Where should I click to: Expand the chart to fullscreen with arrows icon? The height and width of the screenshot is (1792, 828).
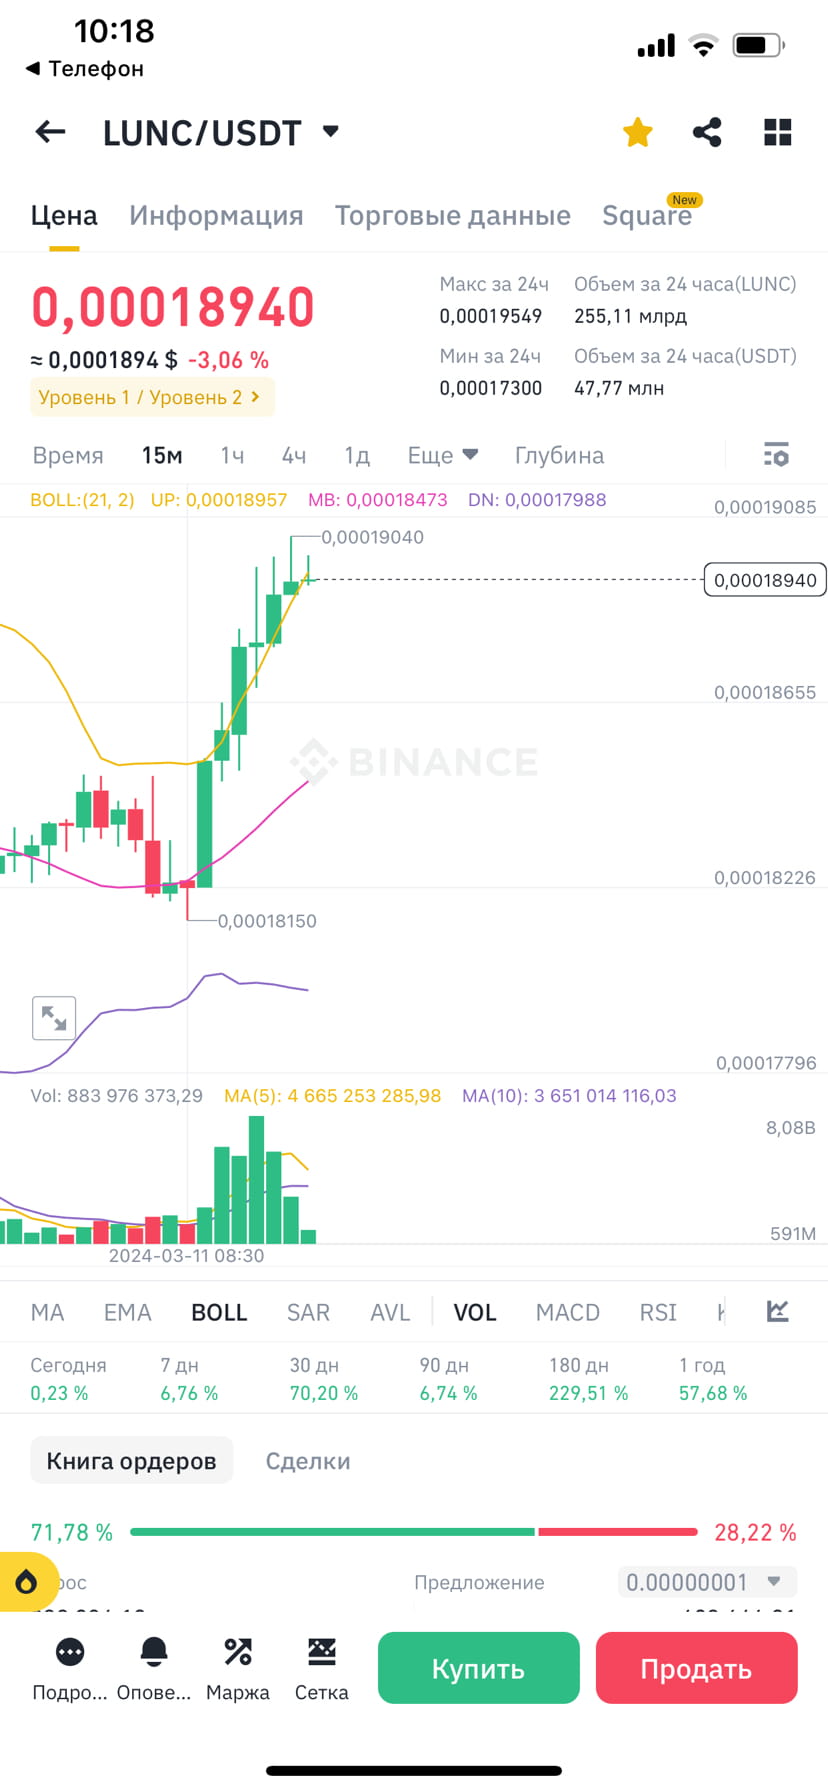click(54, 1018)
